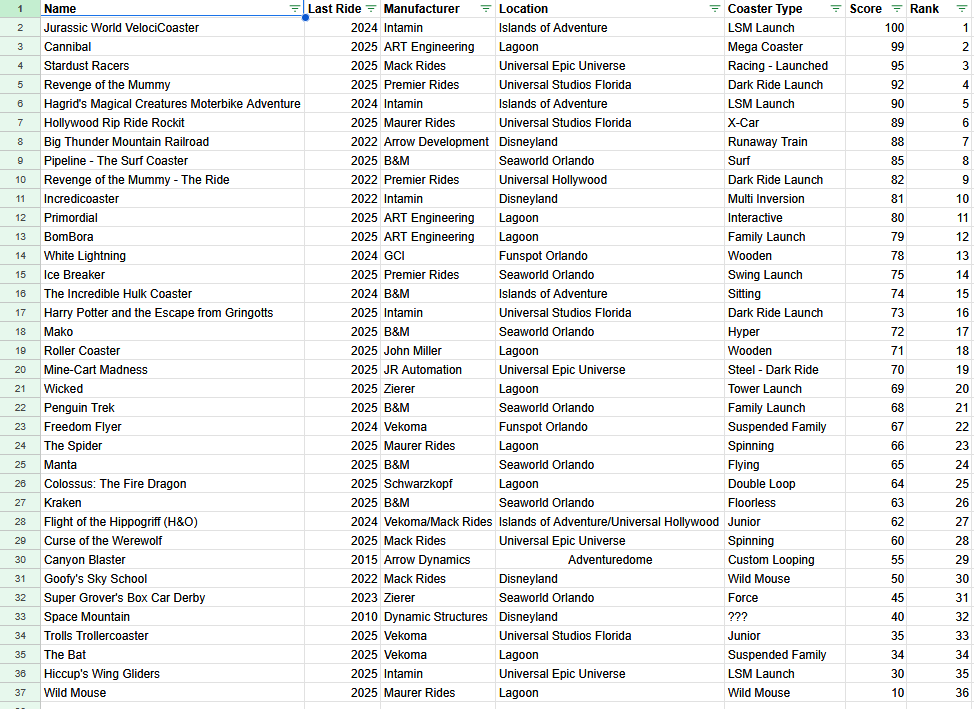Click The Spider name cell
This screenshot has height=709, width=974.
tap(173, 446)
